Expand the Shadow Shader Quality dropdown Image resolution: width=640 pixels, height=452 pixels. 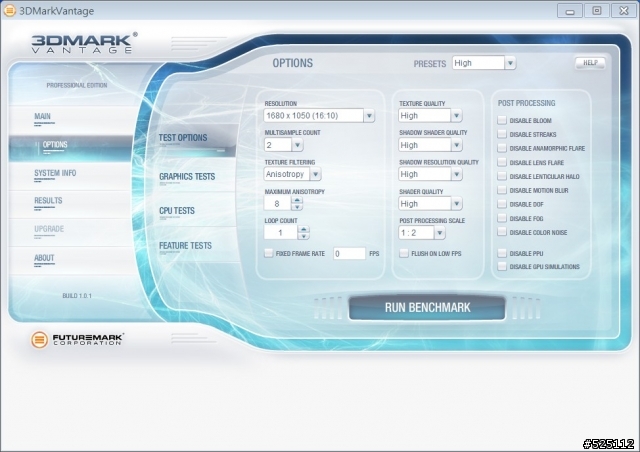(x=456, y=145)
